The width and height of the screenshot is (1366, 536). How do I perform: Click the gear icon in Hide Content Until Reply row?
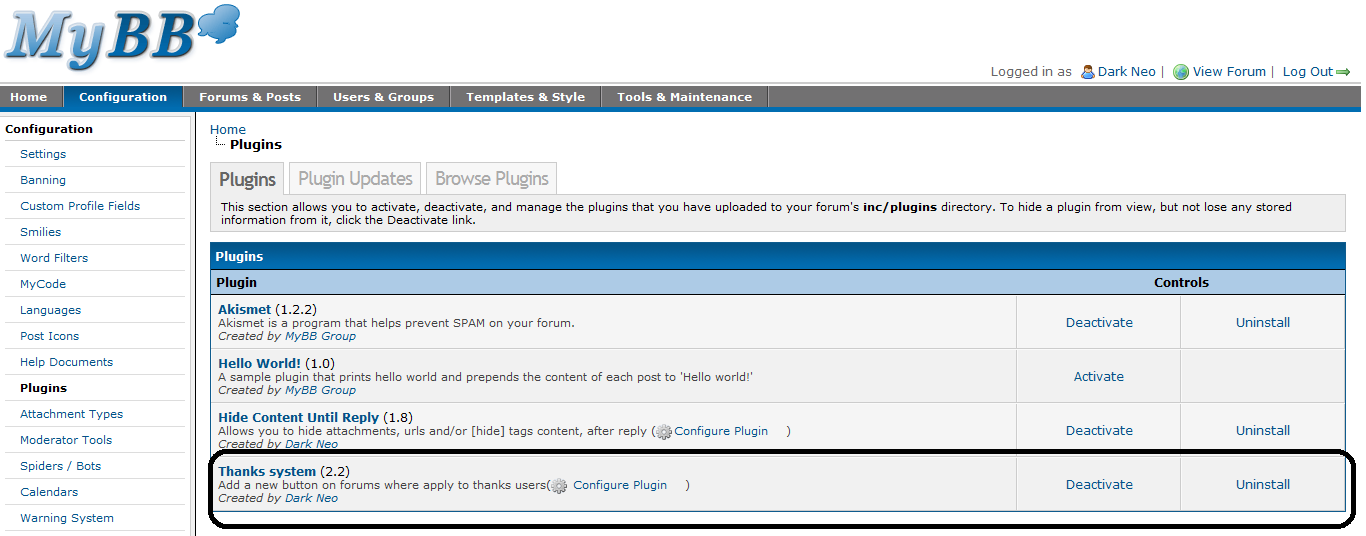[x=664, y=432]
